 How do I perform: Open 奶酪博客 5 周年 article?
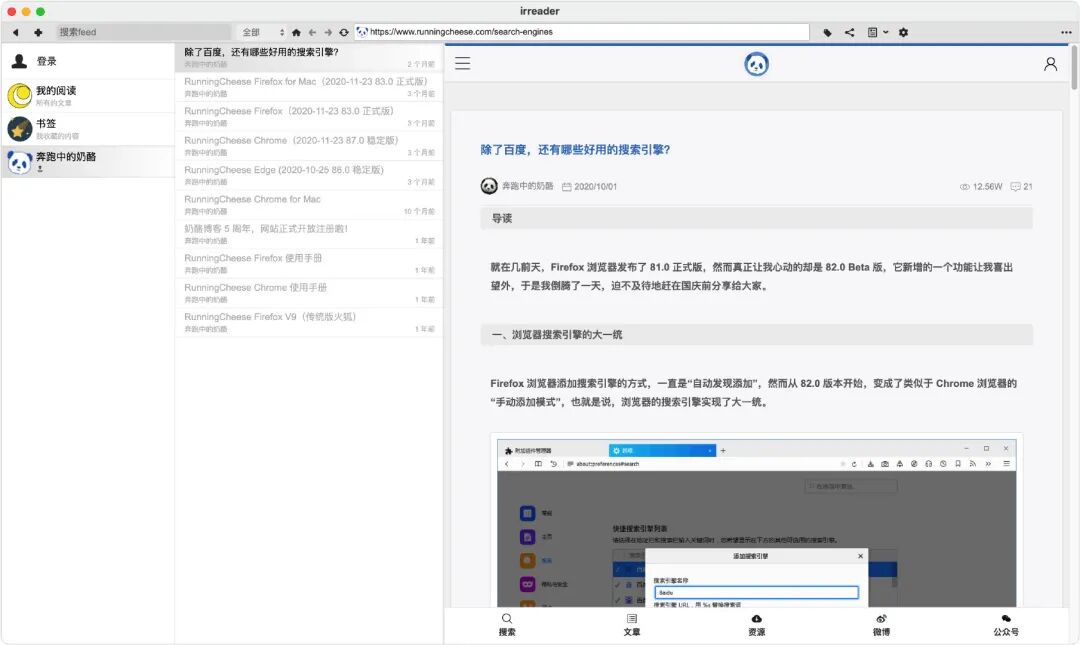[309, 234]
